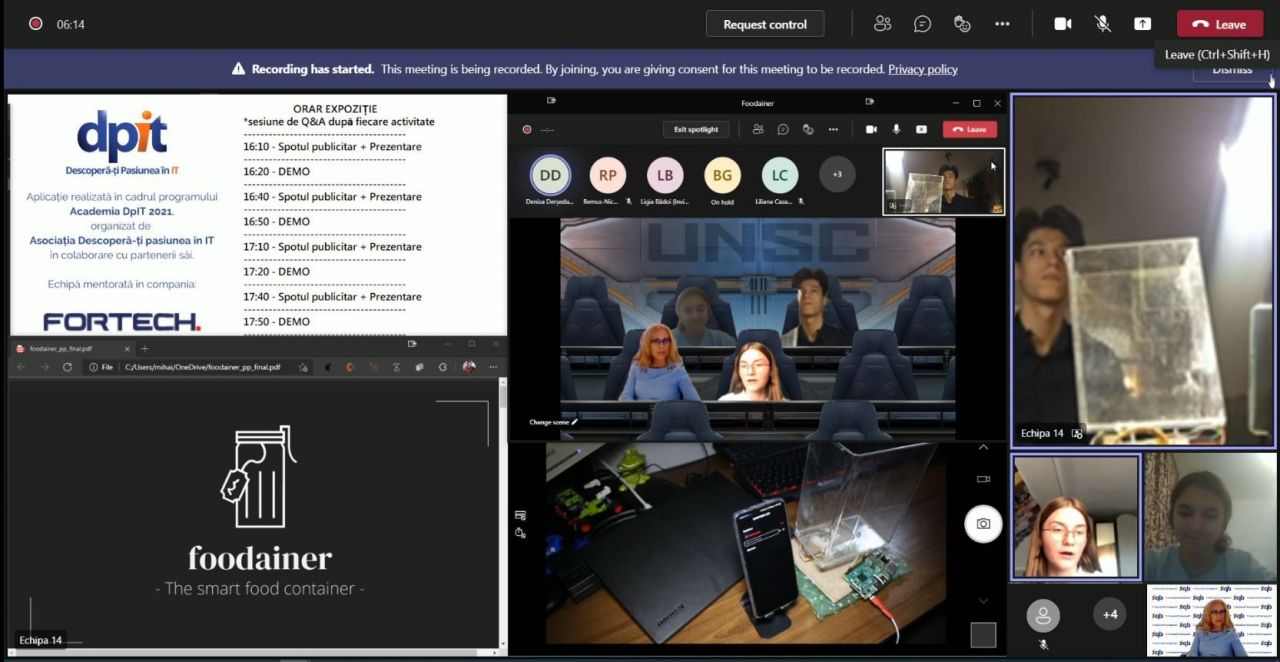The image size is (1280, 662).
Task: Click the spotlight icon beside Echipa 14 name
Action: (1077, 433)
